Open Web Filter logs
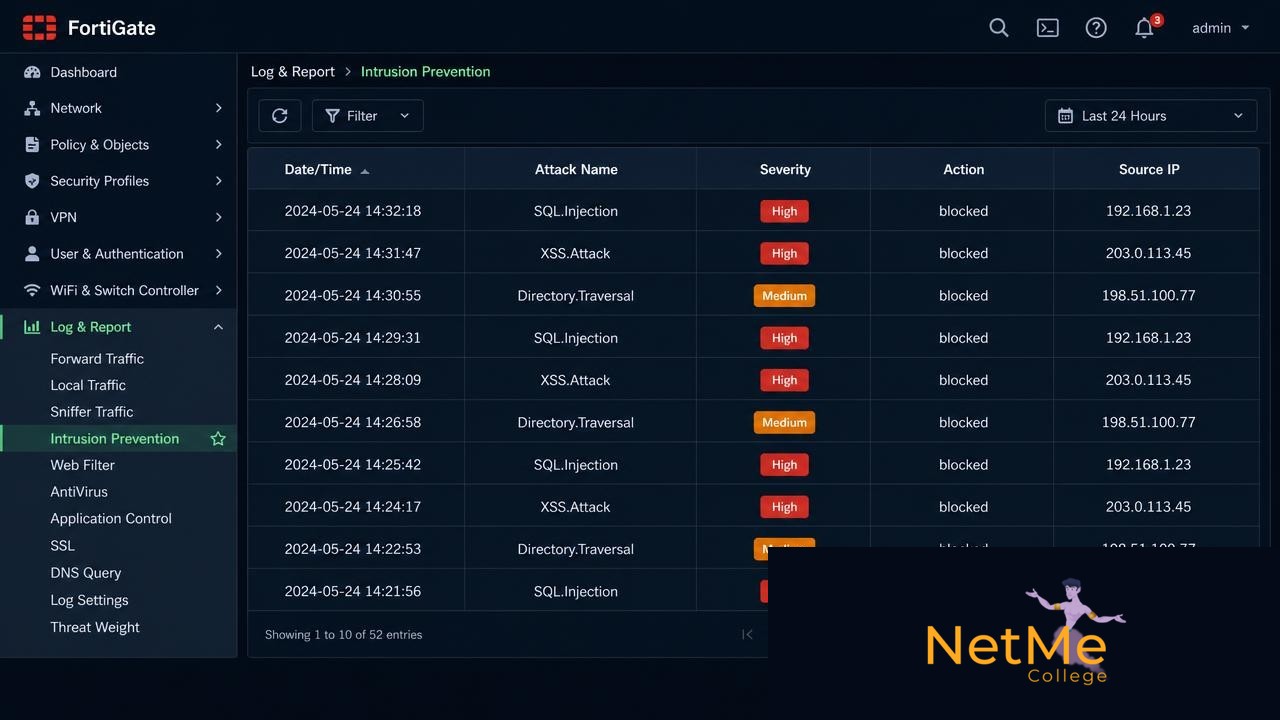This screenshot has height=720, width=1280. [83, 465]
